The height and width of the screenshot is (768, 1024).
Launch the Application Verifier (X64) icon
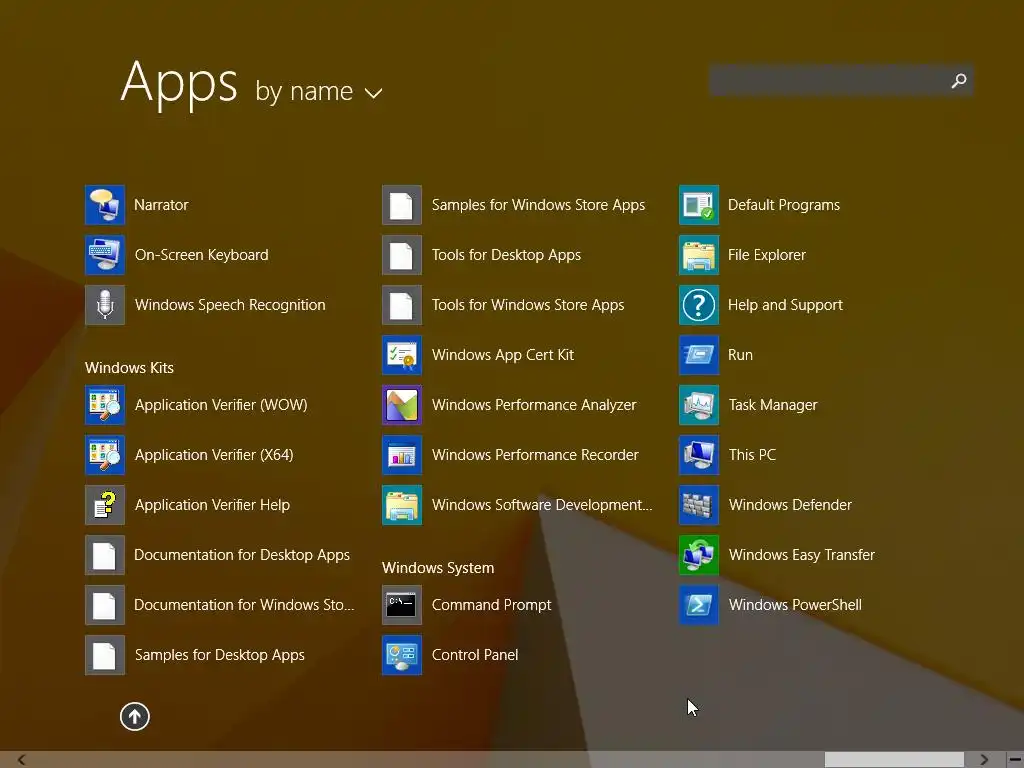104,455
